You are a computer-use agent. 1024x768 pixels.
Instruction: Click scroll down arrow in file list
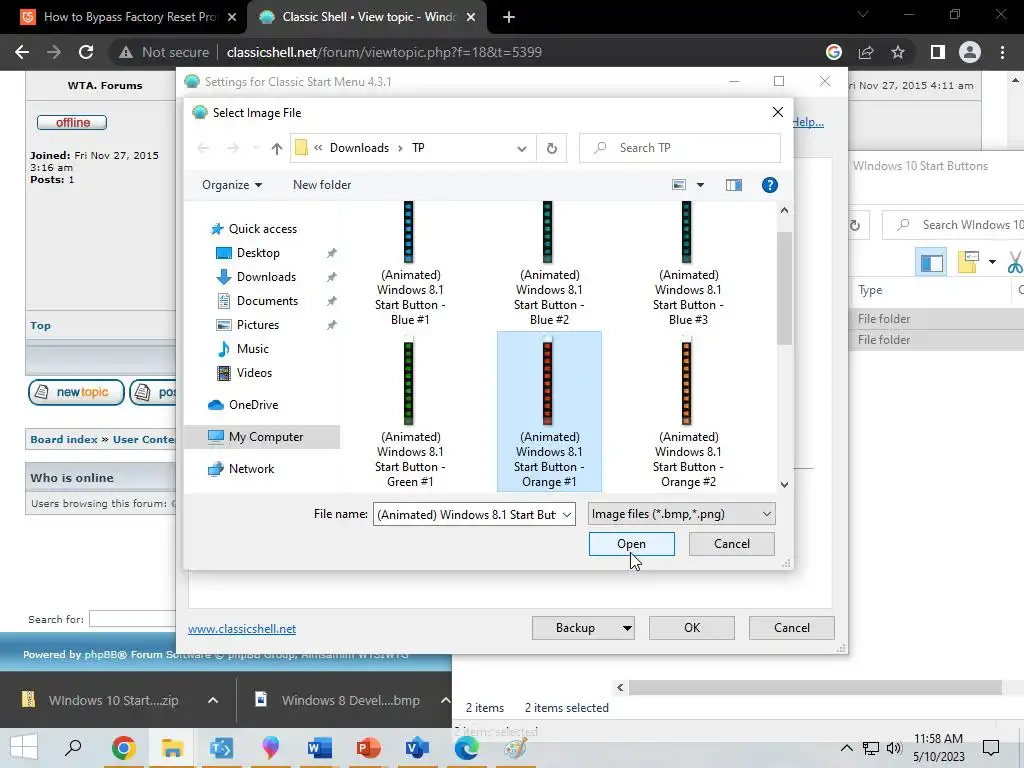tap(784, 485)
